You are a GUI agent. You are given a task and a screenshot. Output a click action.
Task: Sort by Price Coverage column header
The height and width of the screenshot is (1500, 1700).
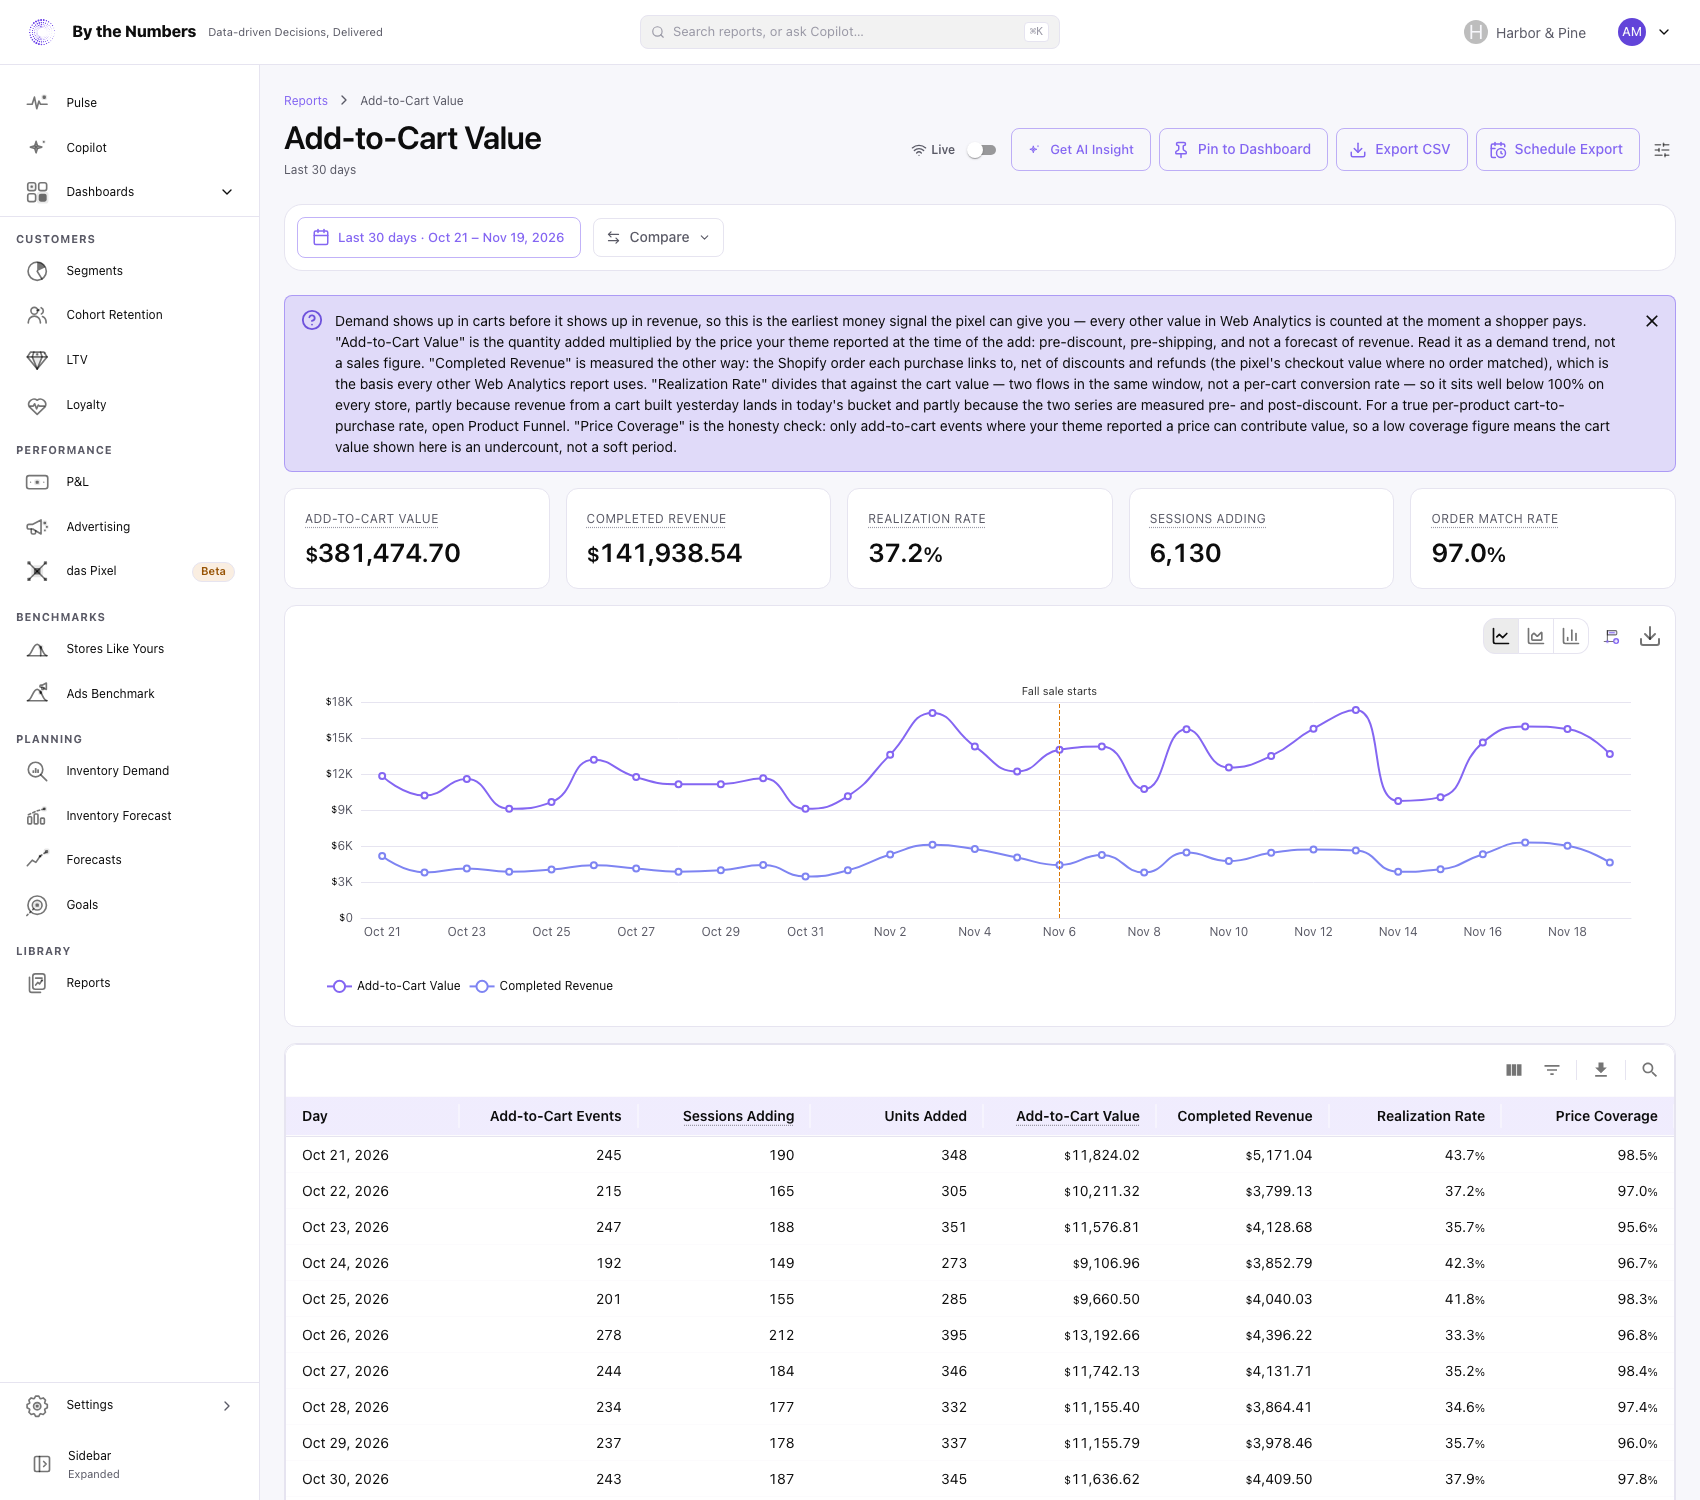(x=1606, y=1116)
